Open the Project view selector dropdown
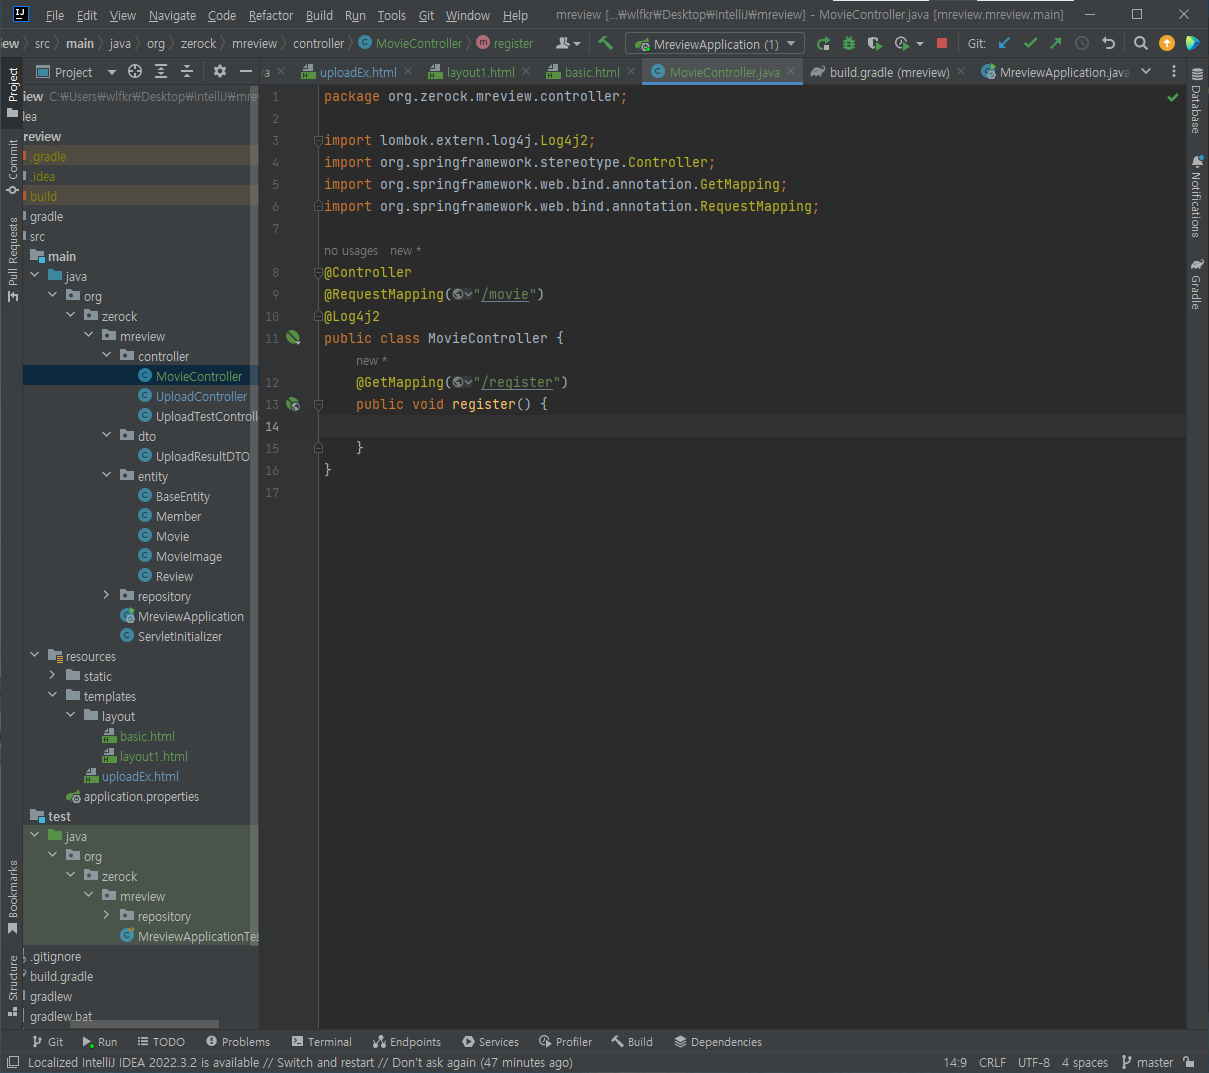Screen dimensions: 1209x1073 (77, 72)
